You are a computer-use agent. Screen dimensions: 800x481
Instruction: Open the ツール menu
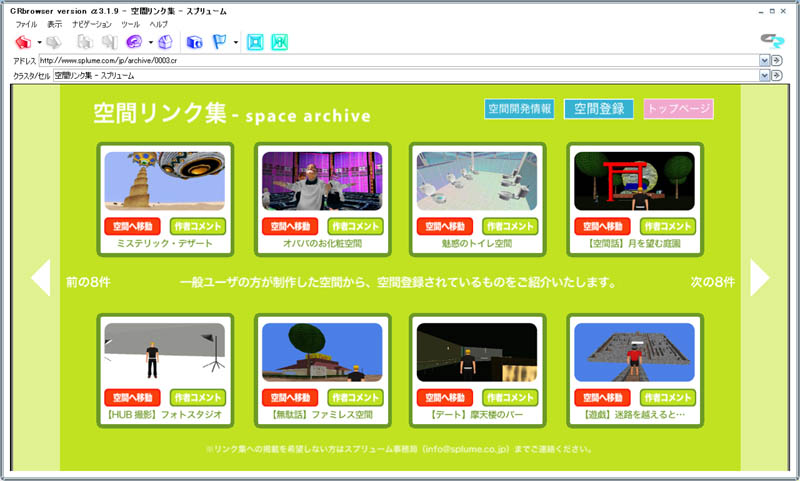tap(131, 24)
